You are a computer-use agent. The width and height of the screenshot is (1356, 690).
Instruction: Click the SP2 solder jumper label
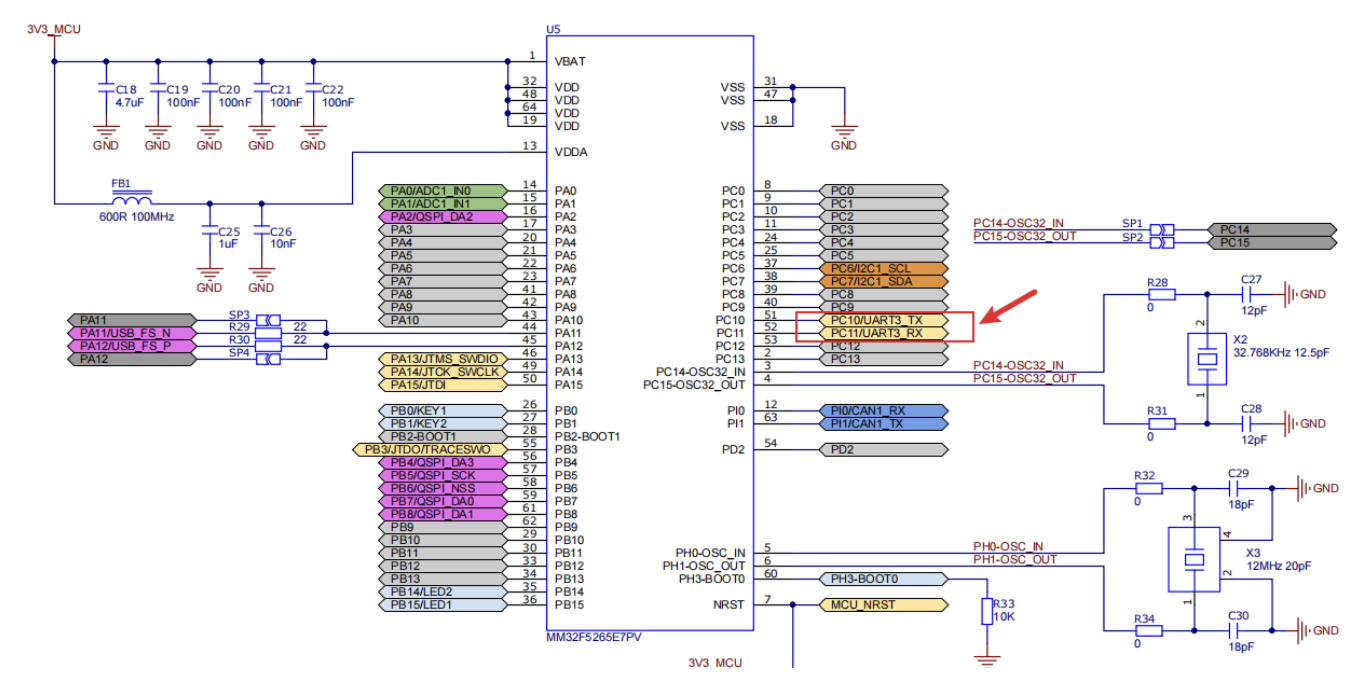pos(1131,237)
